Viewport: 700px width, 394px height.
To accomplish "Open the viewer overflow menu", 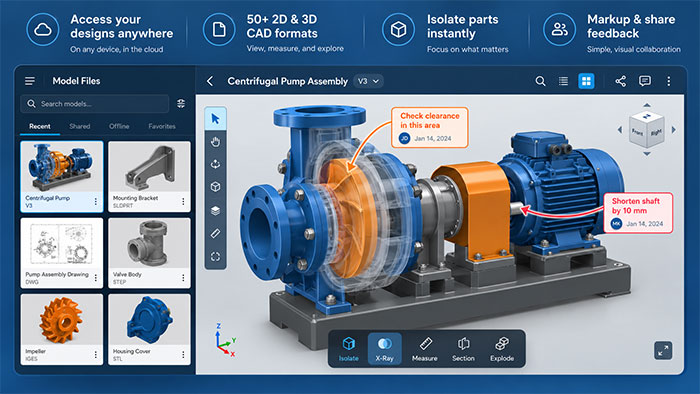I will pyautogui.click(x=668, y=81).
